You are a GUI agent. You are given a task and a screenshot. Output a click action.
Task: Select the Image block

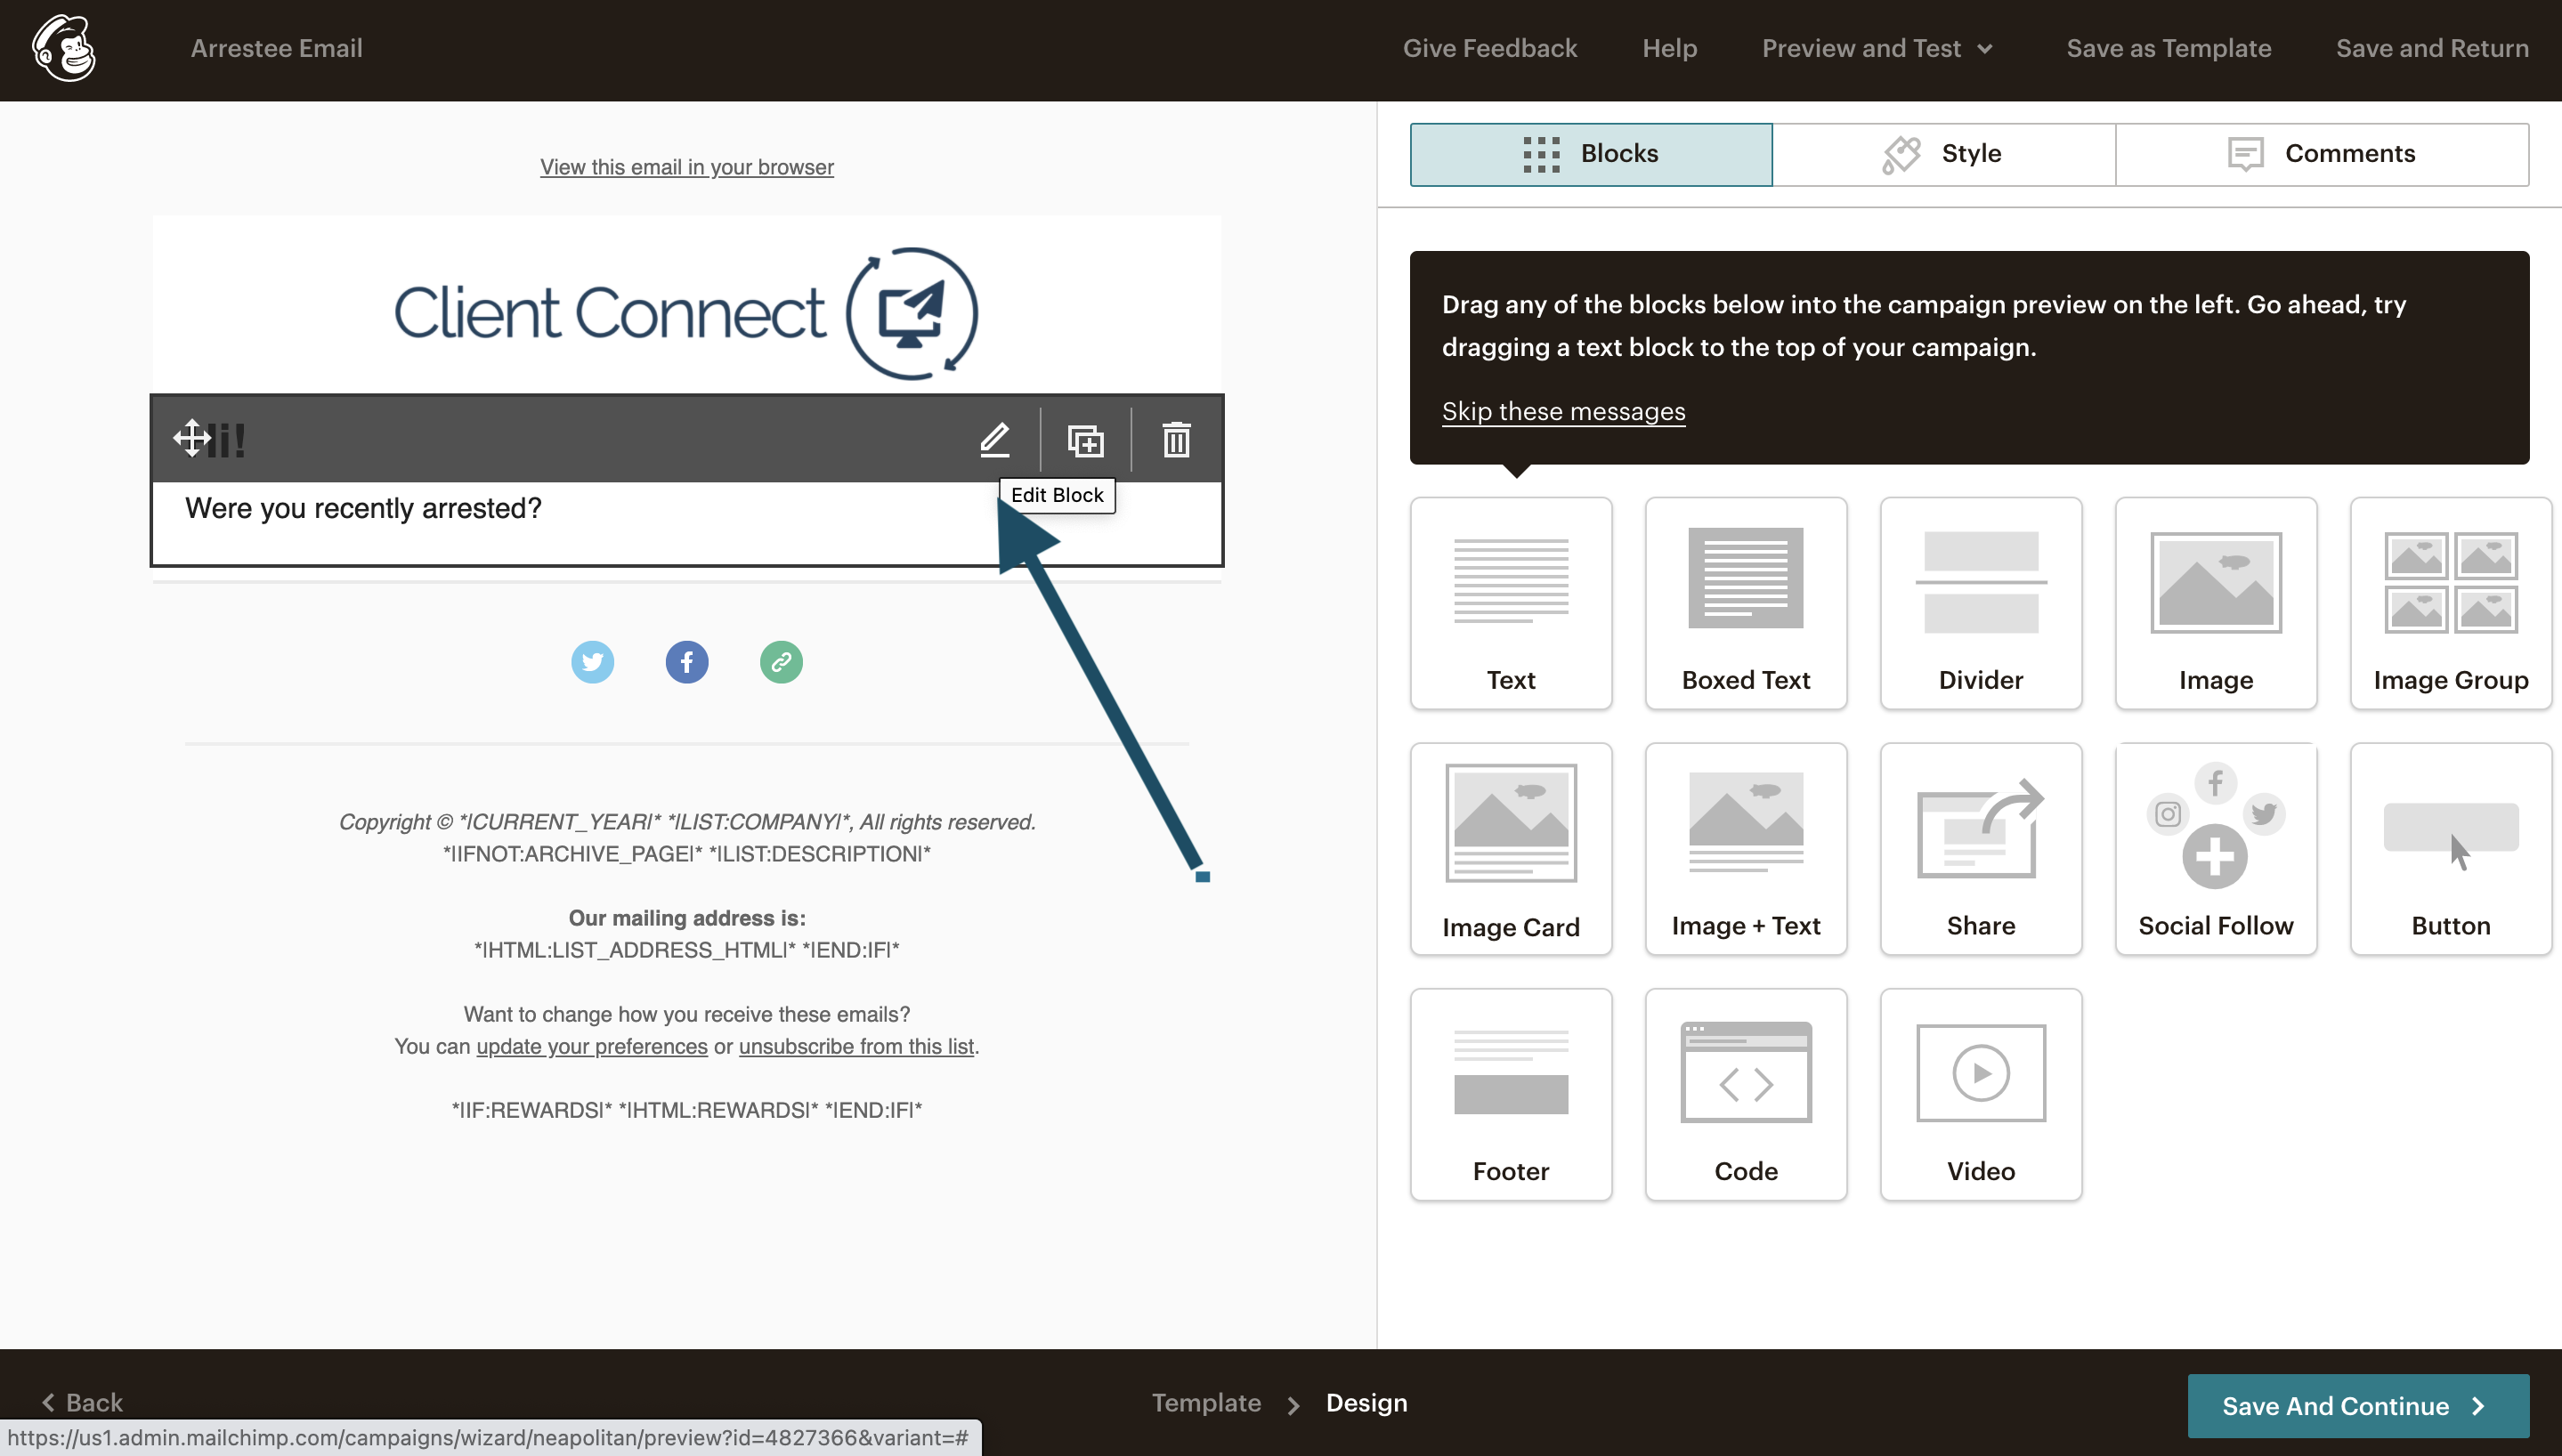click(2215, 604)
